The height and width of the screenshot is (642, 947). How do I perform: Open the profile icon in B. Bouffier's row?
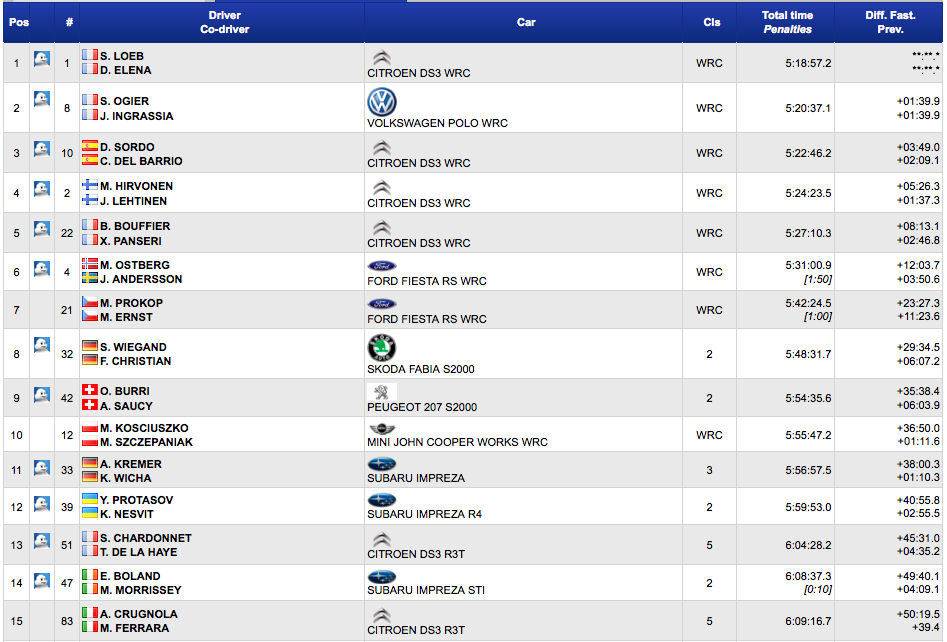coord(42,228)
